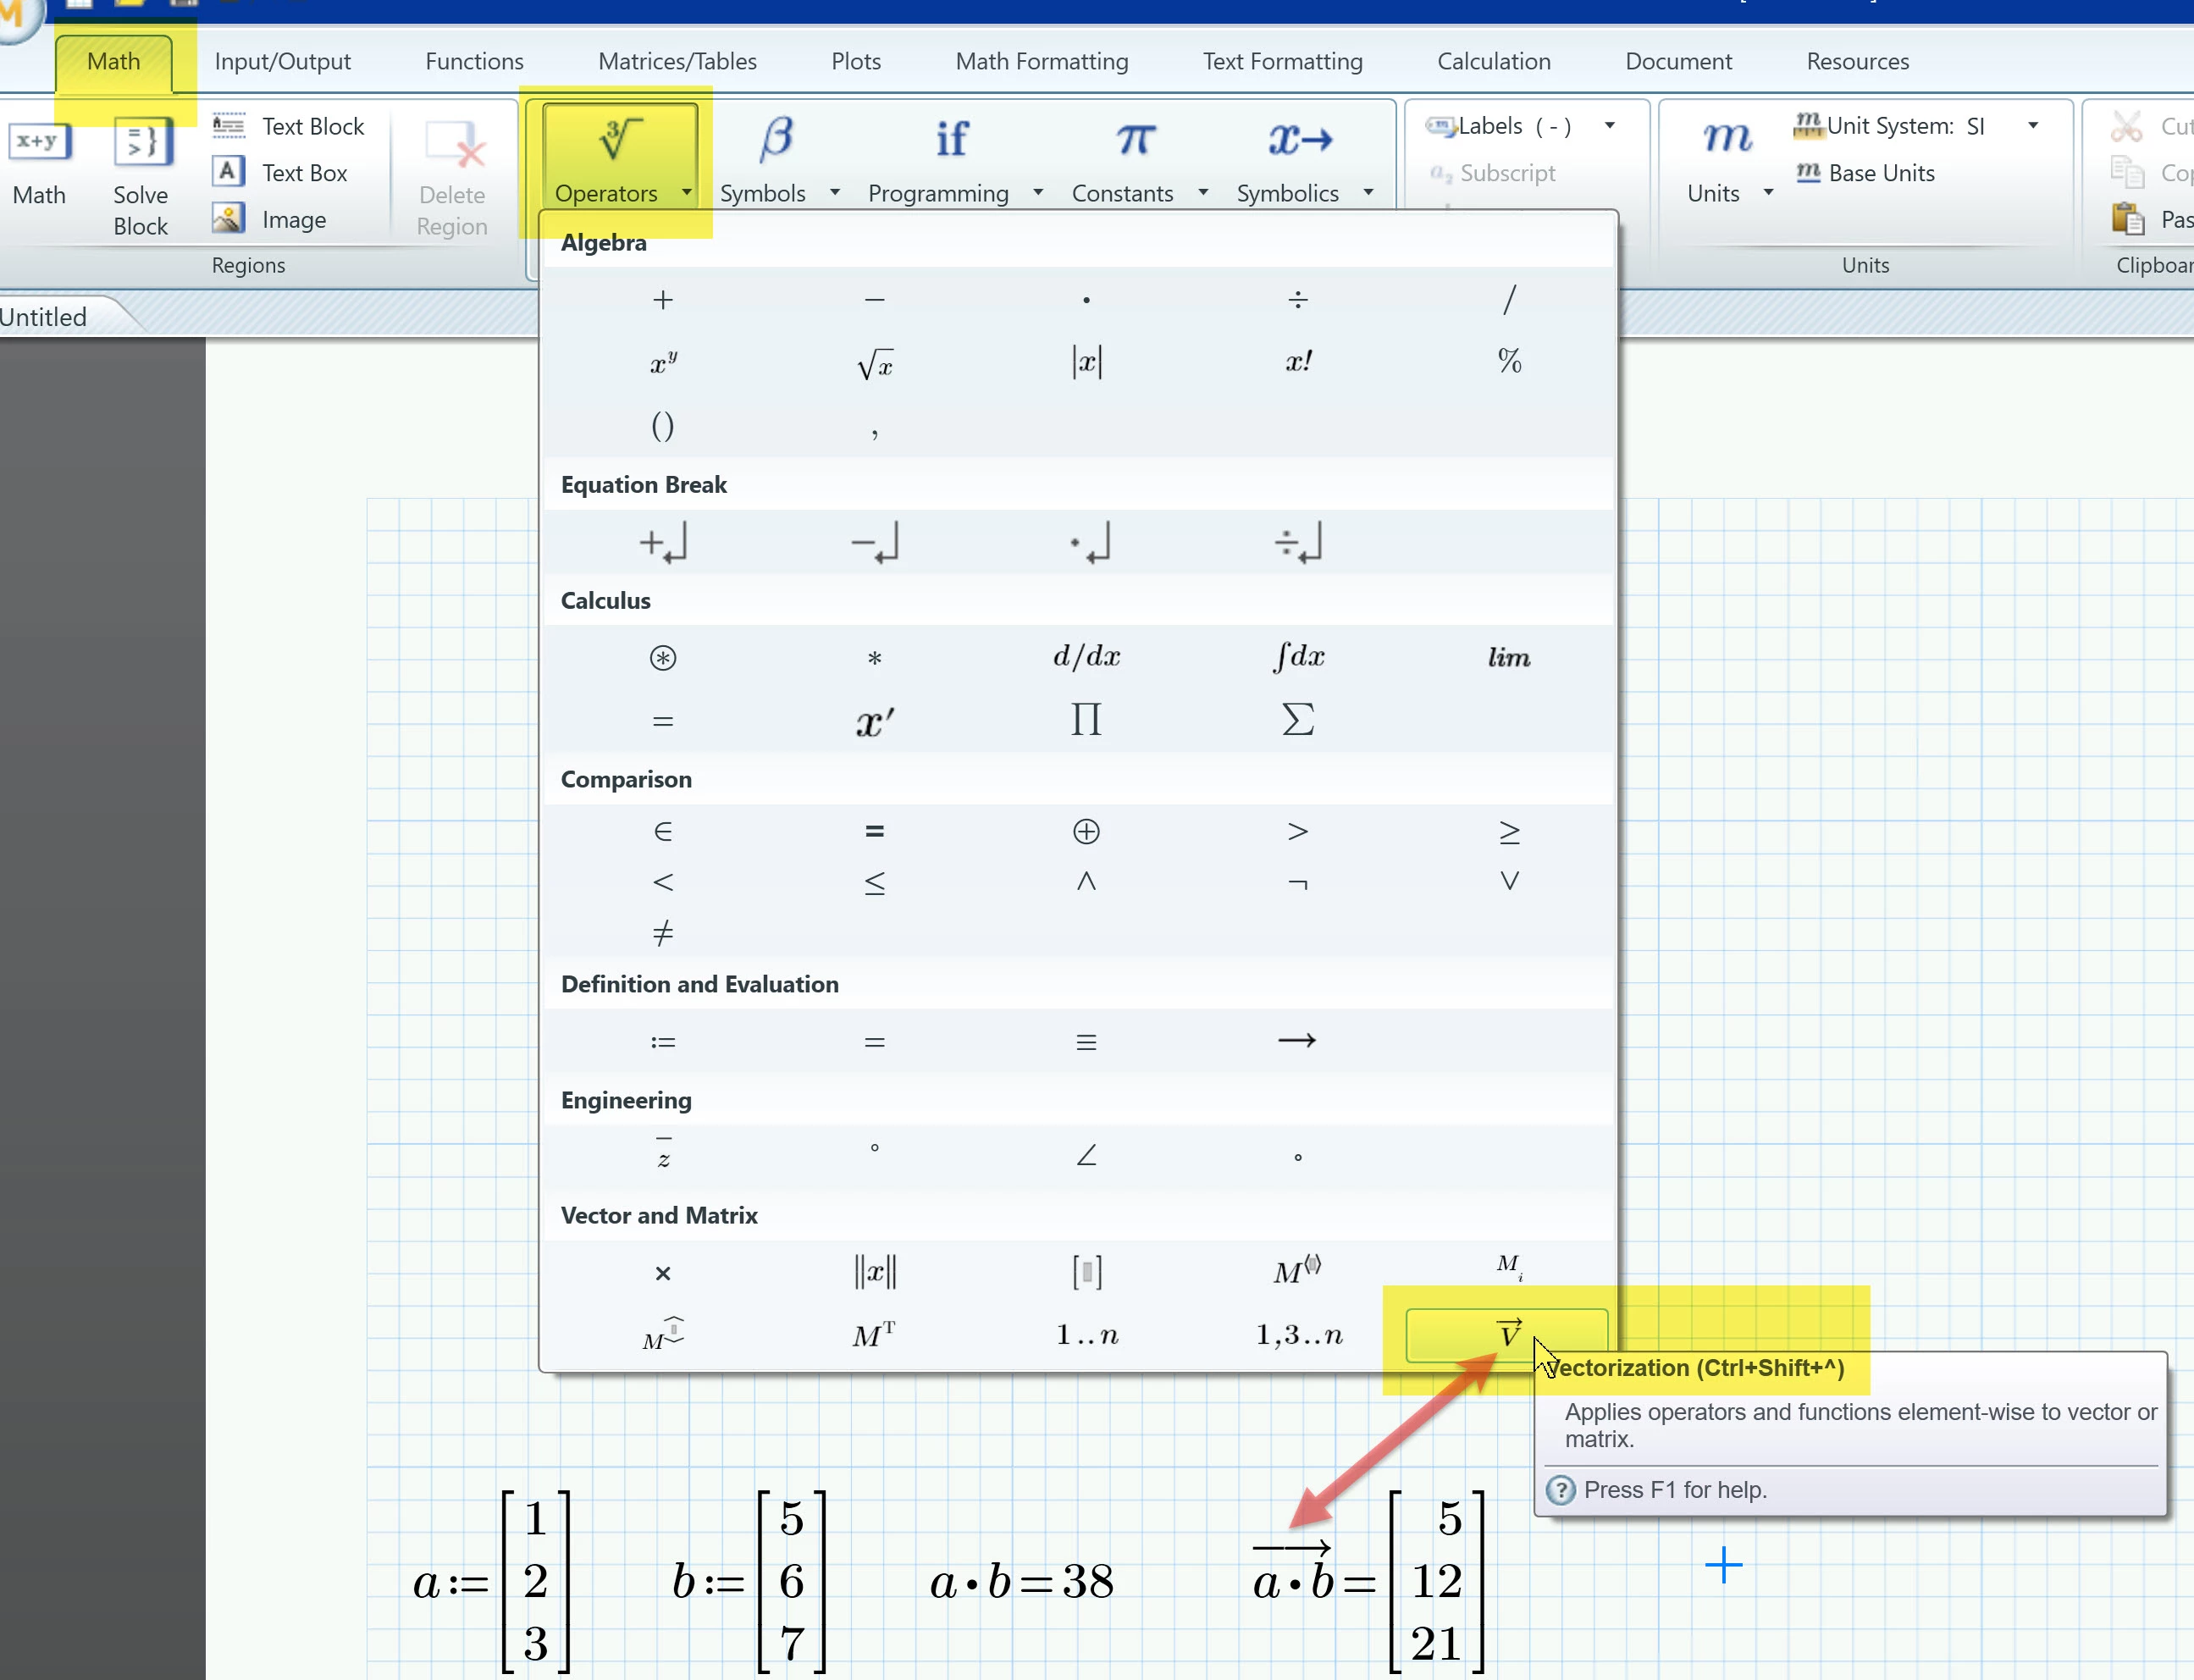Open the Plots tab

856,62
